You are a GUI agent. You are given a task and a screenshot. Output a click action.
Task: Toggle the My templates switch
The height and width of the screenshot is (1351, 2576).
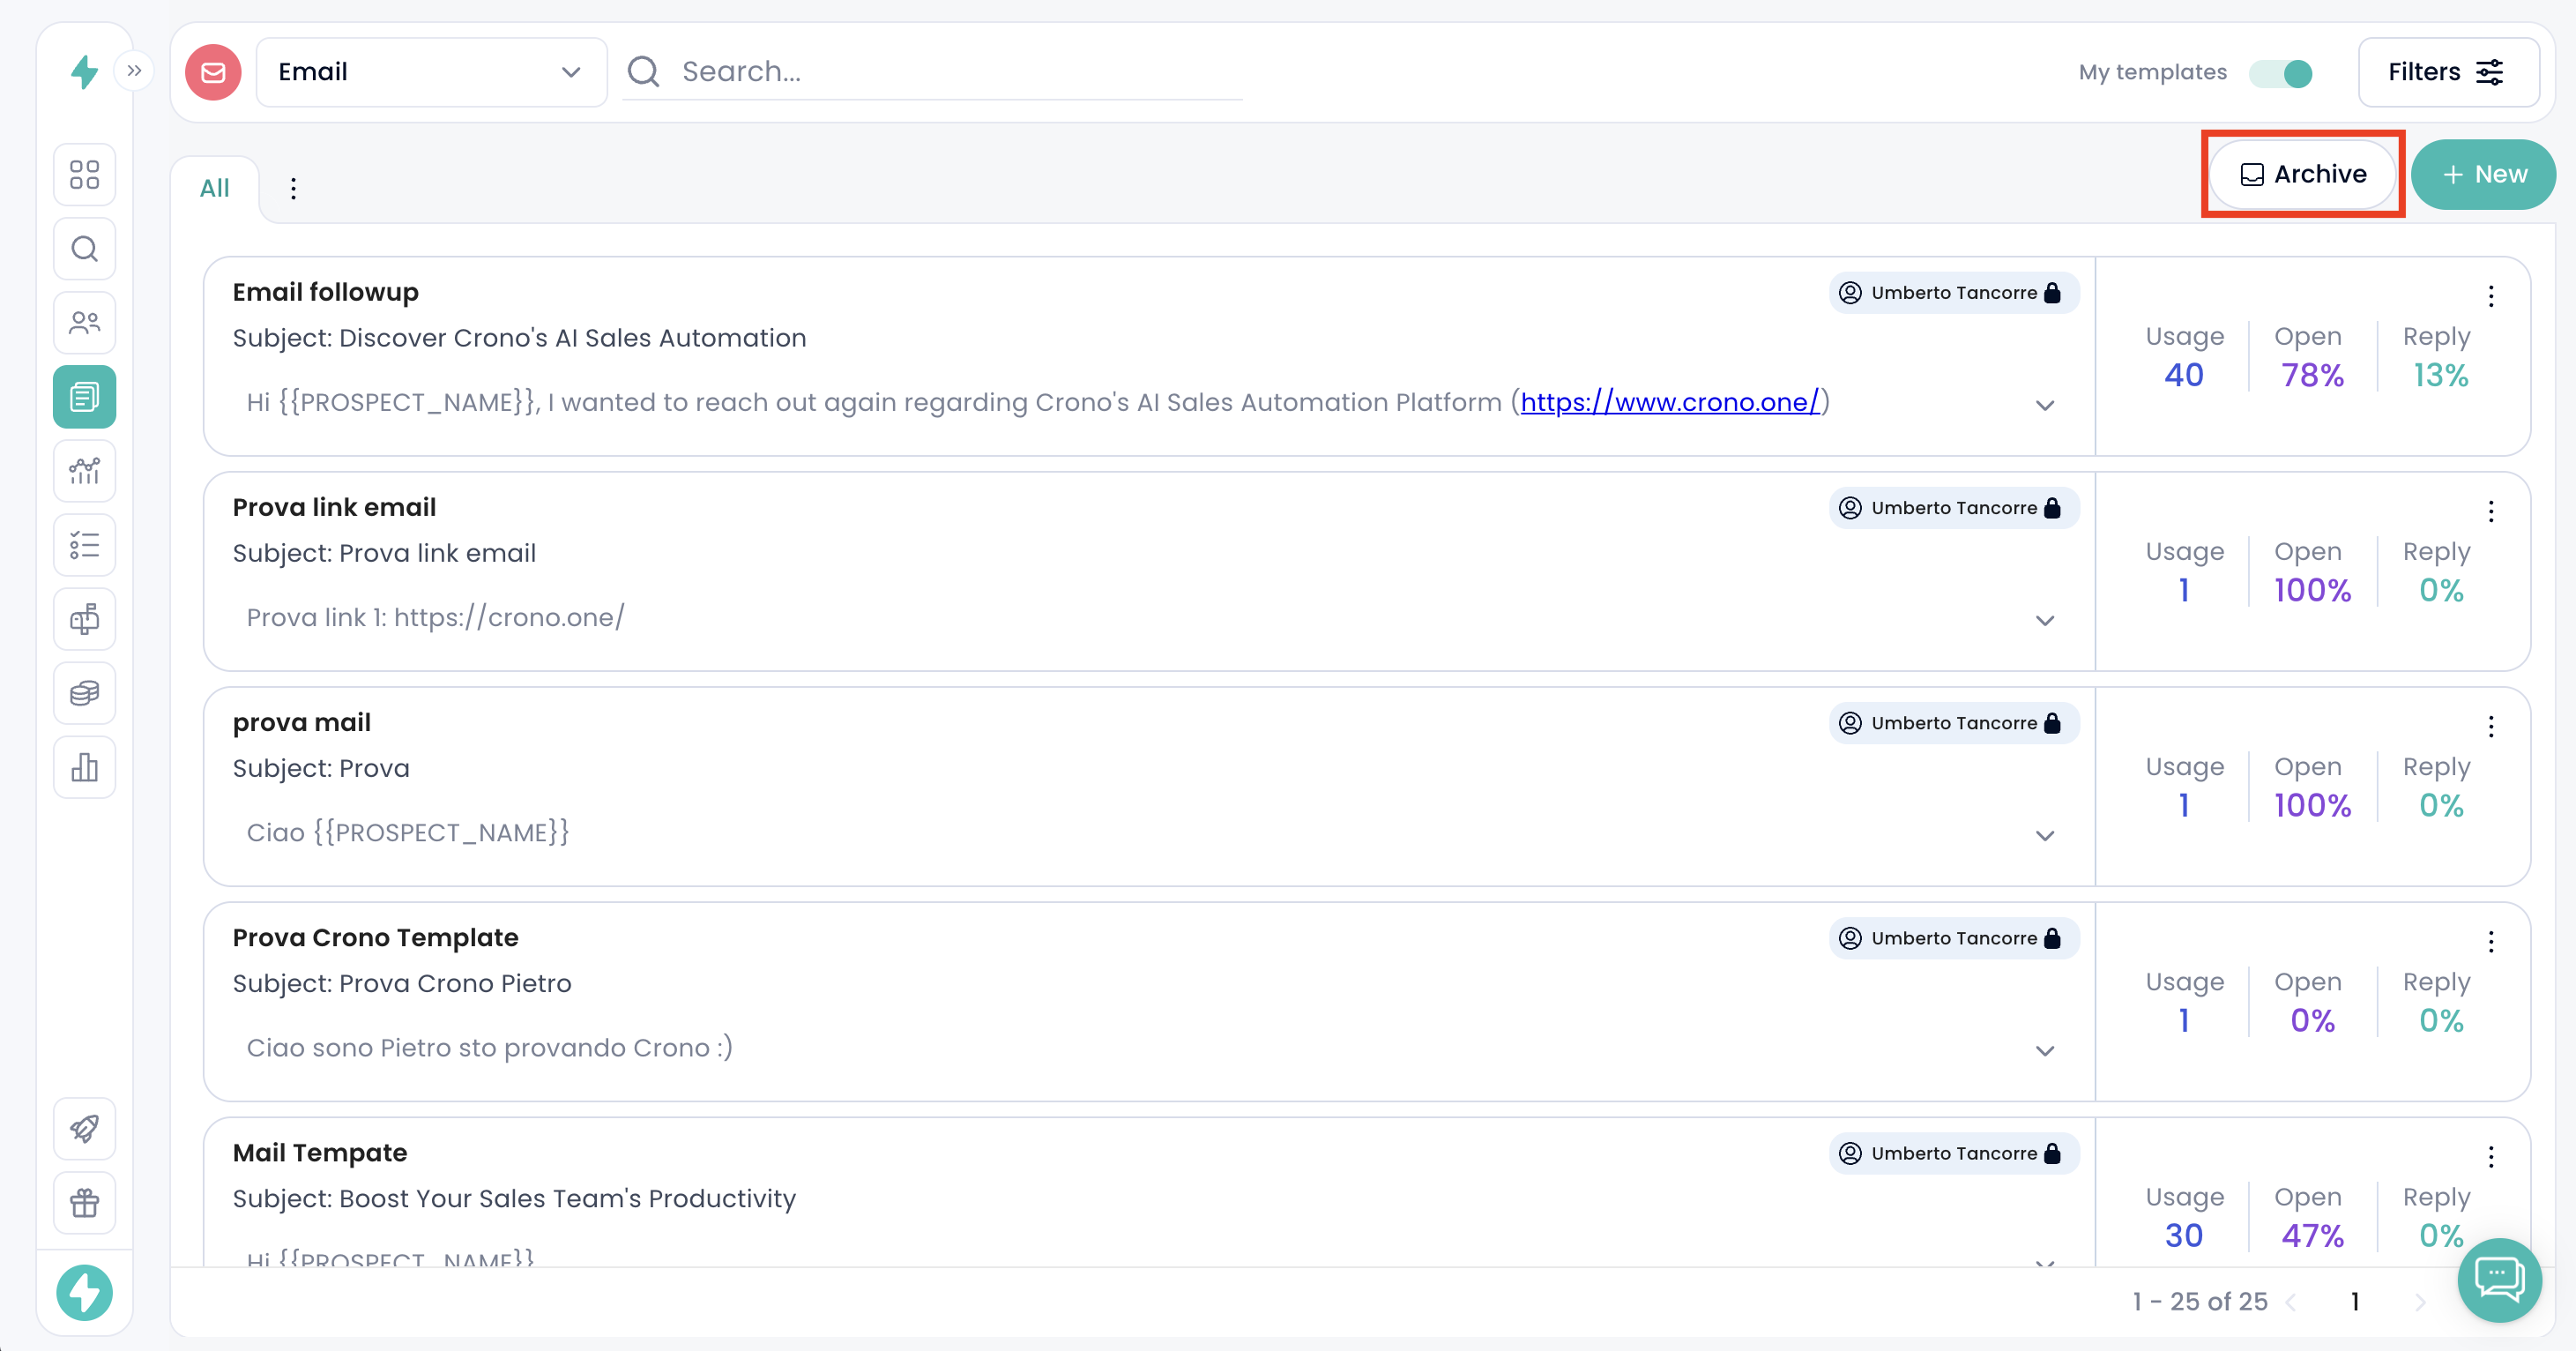(2281, 73)
